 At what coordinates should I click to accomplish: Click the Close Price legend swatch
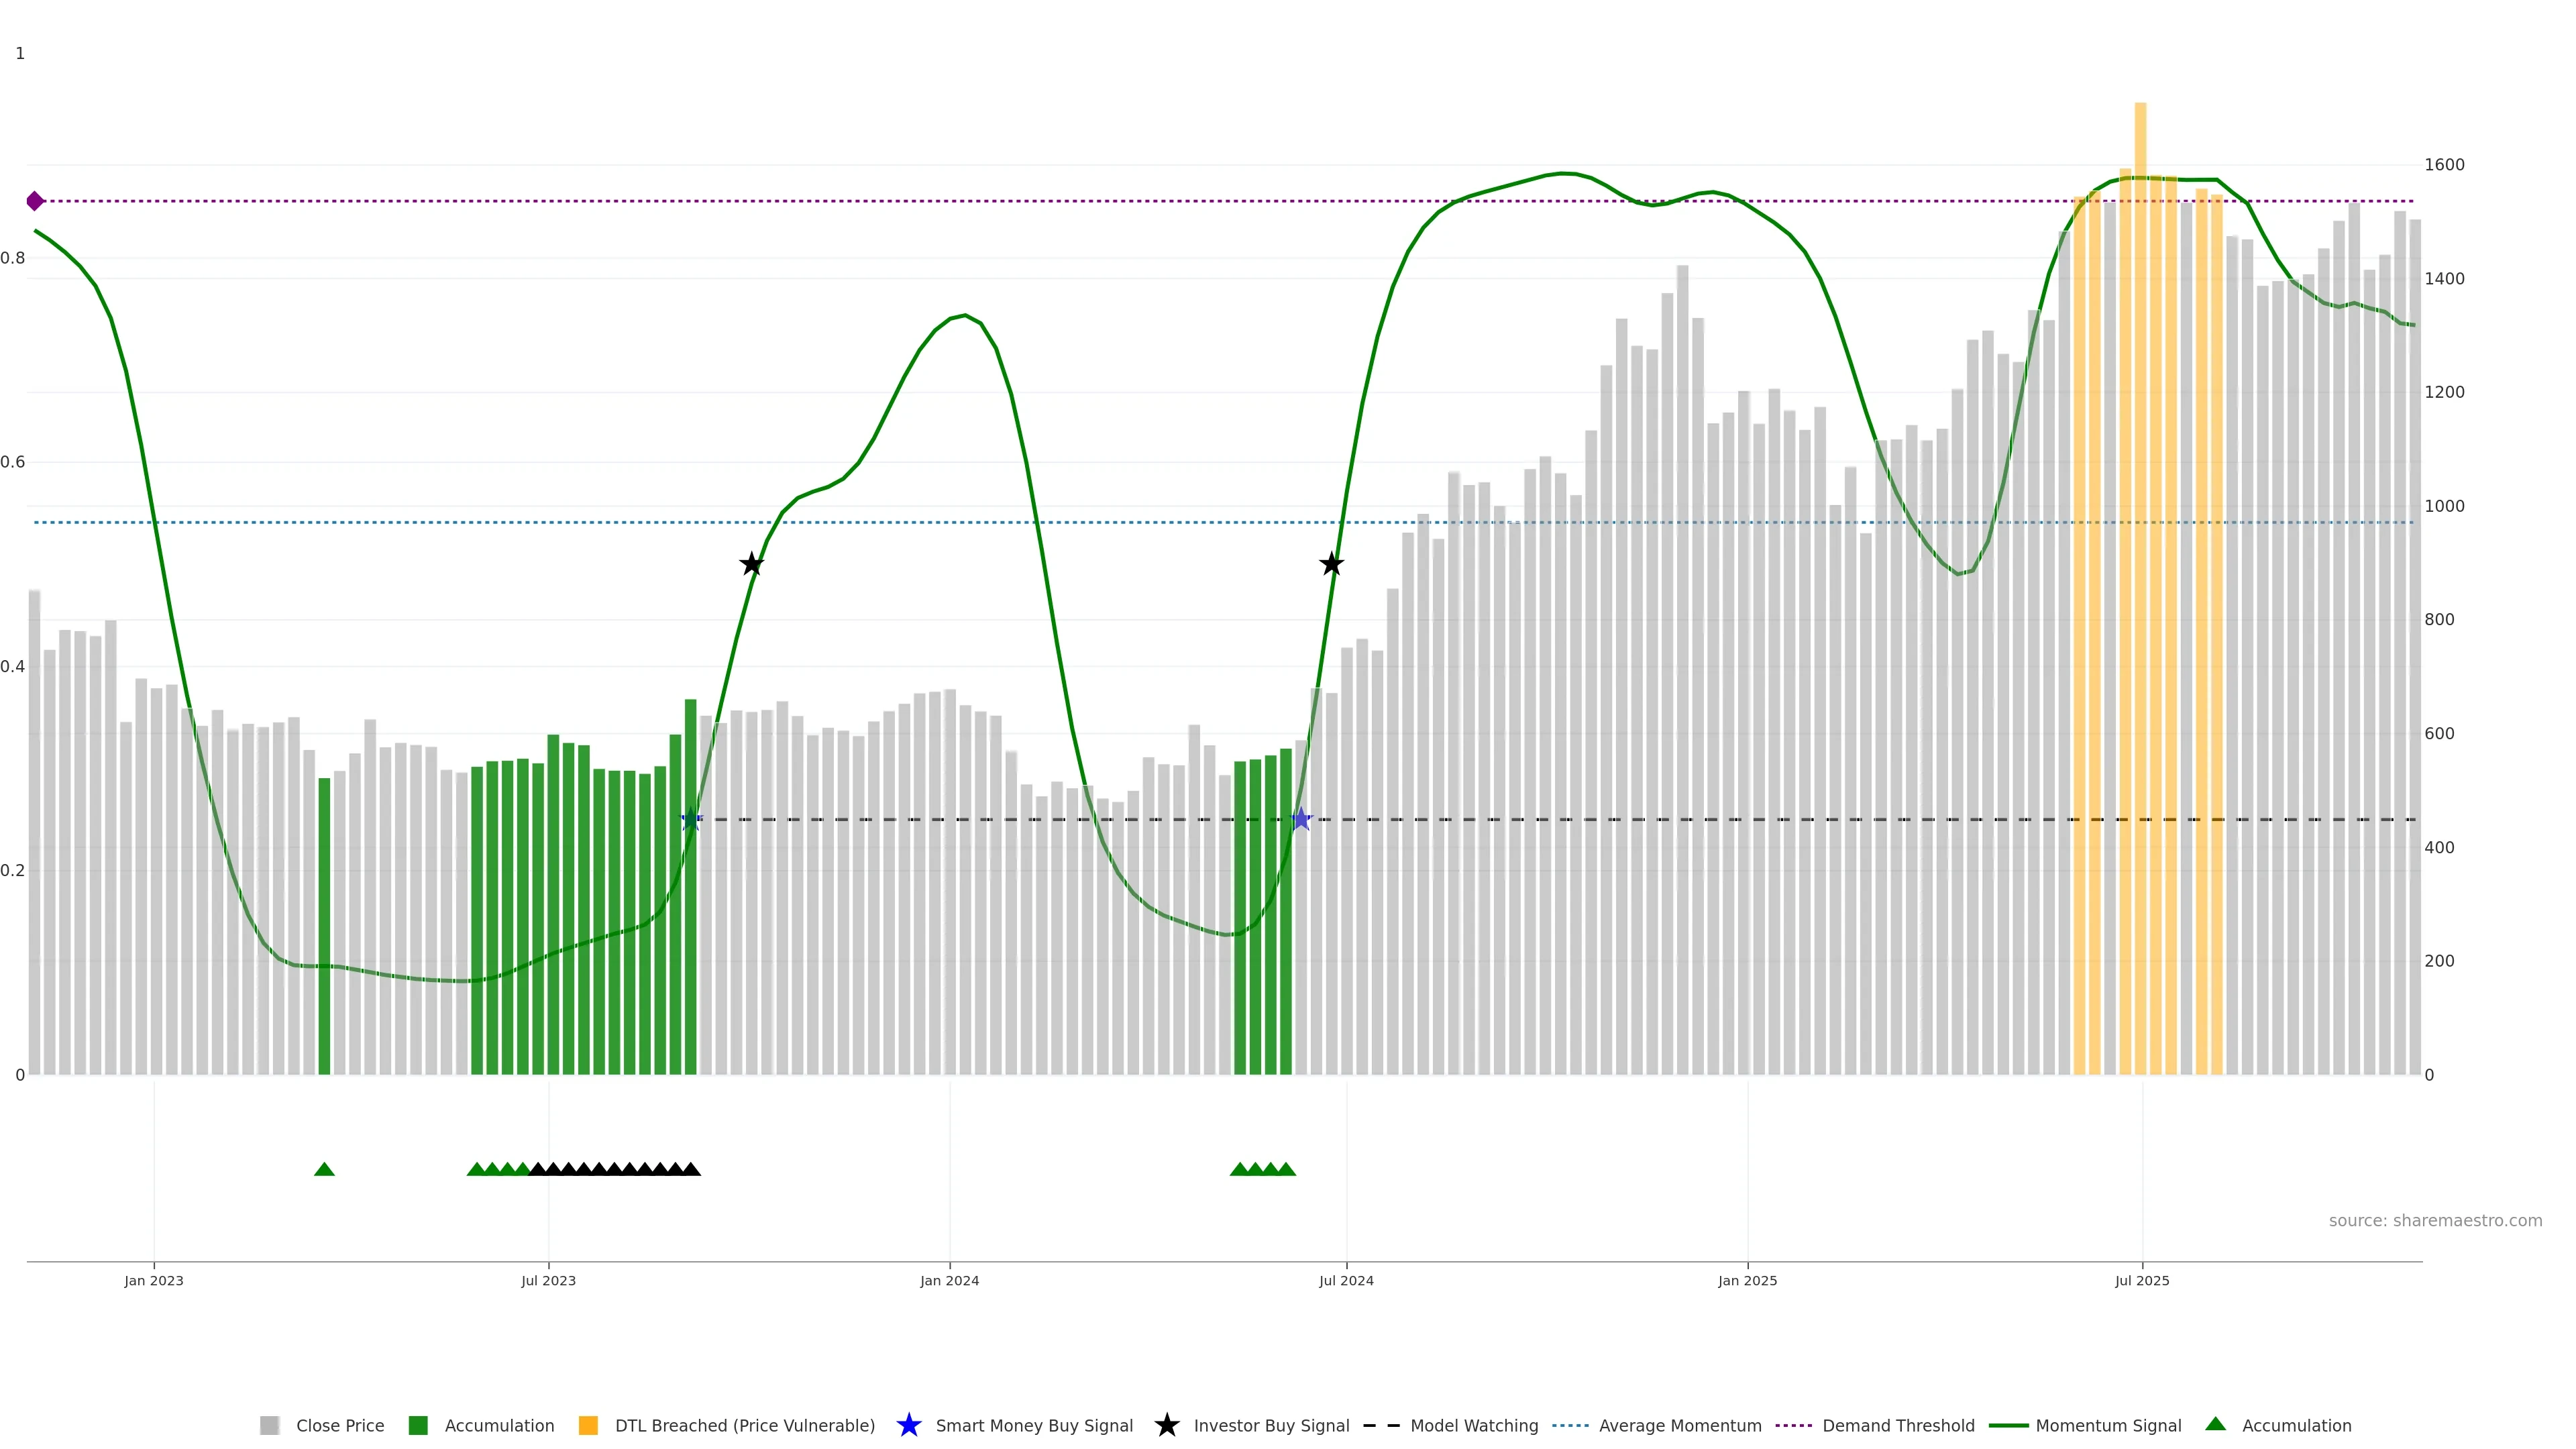coord(269,1425)
